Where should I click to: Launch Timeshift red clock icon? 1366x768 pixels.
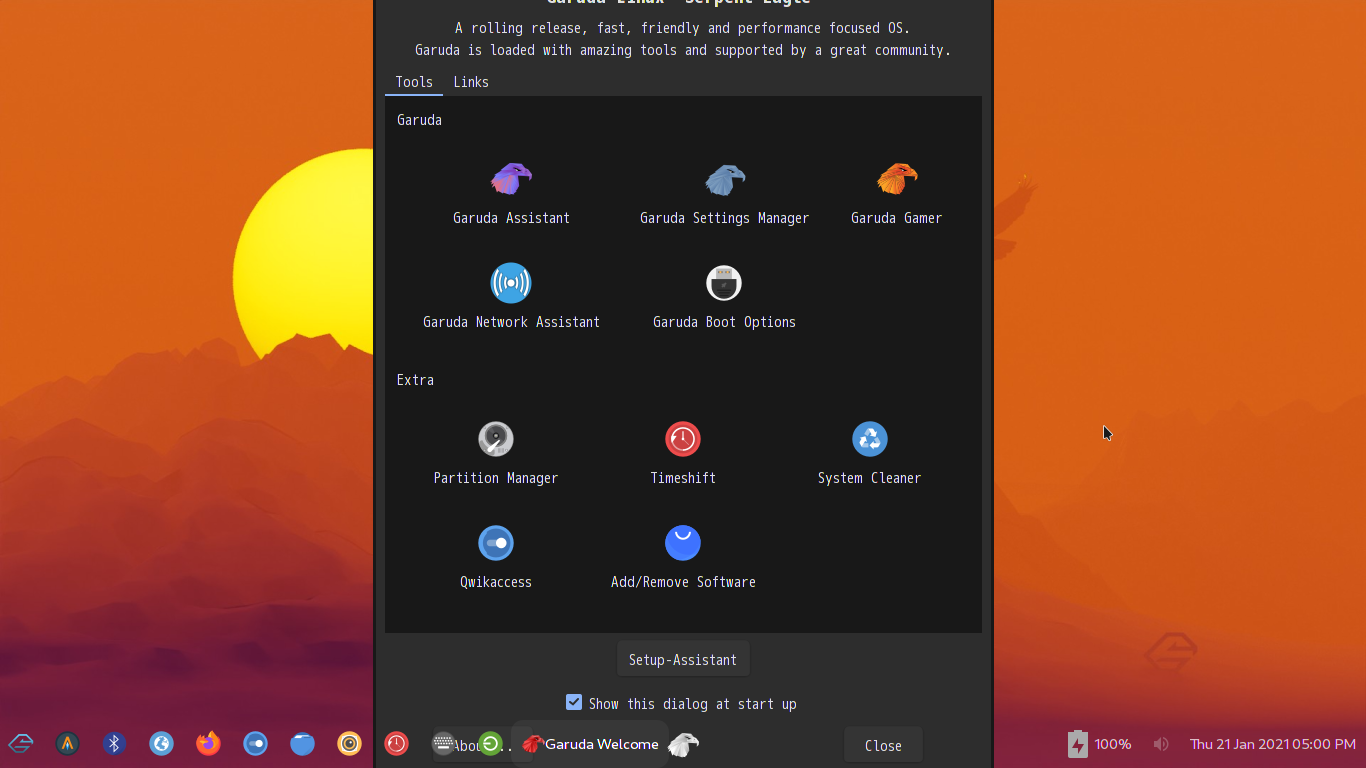[683, 439]
